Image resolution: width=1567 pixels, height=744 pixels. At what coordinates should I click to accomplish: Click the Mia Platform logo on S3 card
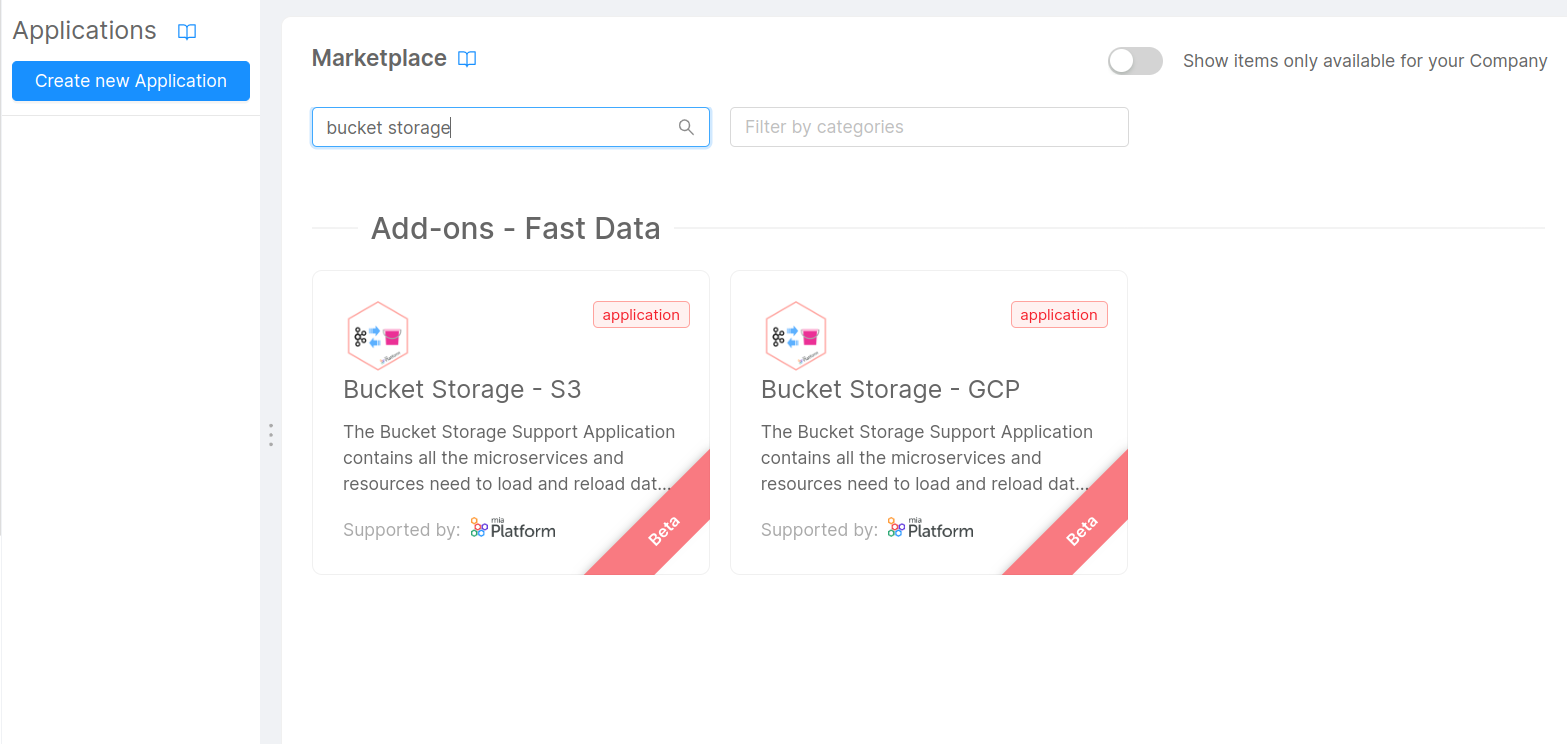512,527
